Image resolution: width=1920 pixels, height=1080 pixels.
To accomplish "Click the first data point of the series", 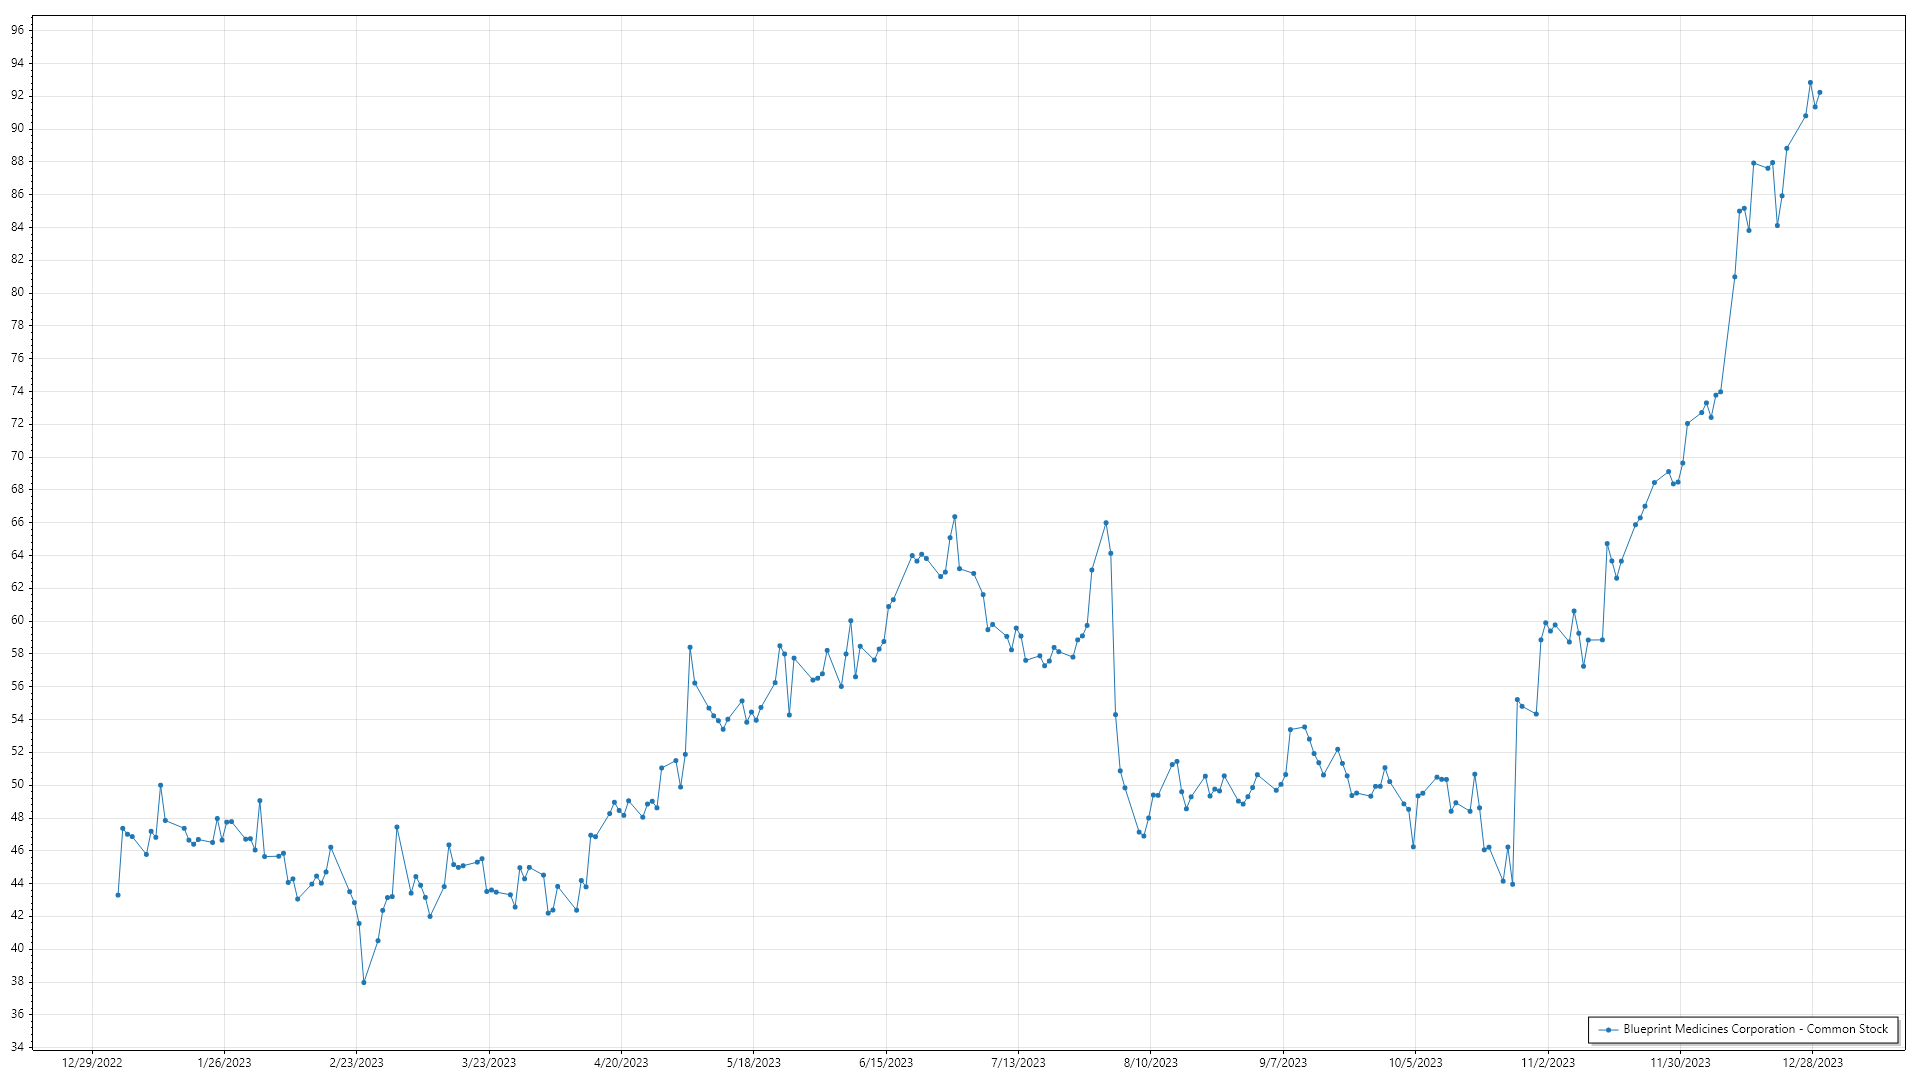I will [x=118, y=895].
